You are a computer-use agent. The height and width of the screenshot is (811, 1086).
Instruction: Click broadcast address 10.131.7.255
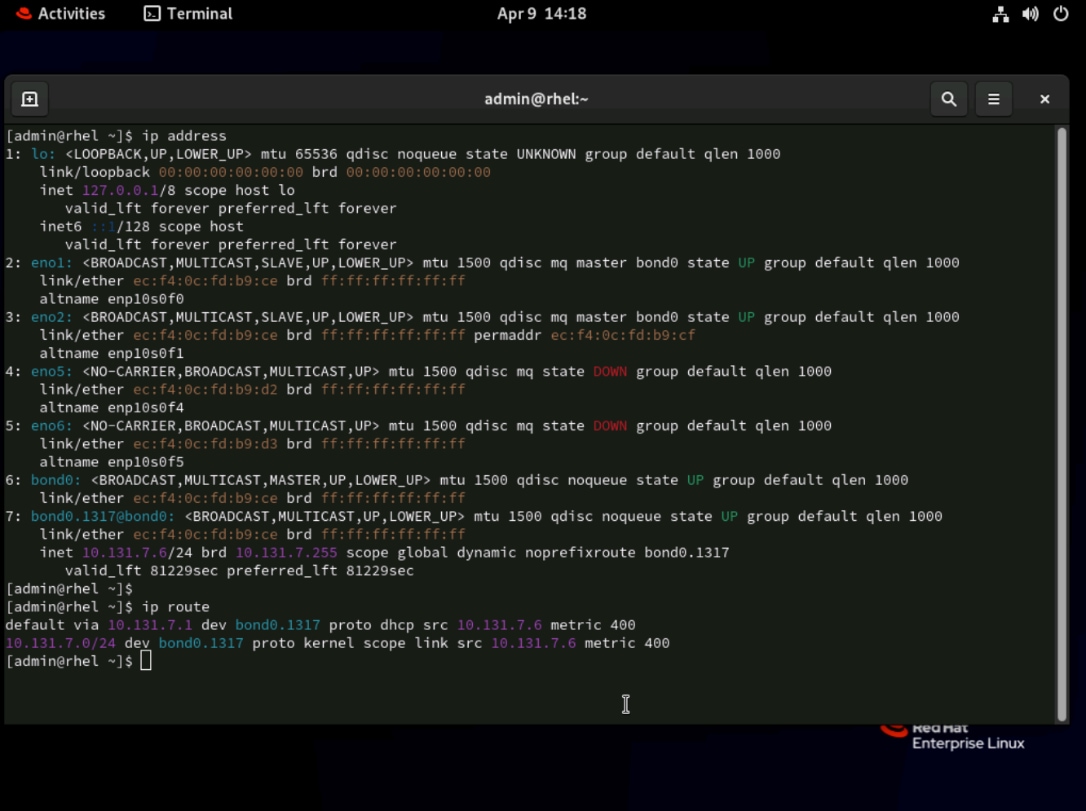pyautogui.click(x=287, y=553)
